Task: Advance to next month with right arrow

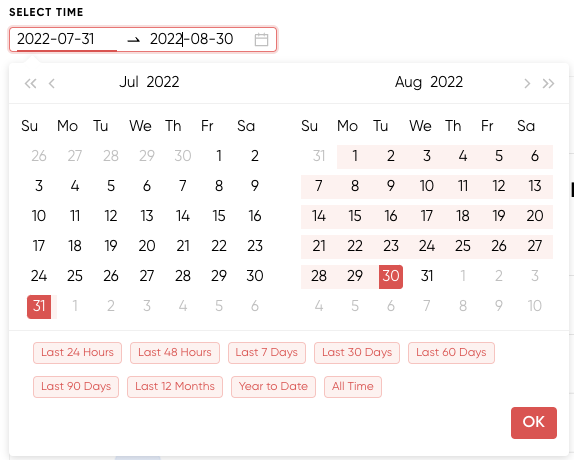Action: tap(527, 83)
